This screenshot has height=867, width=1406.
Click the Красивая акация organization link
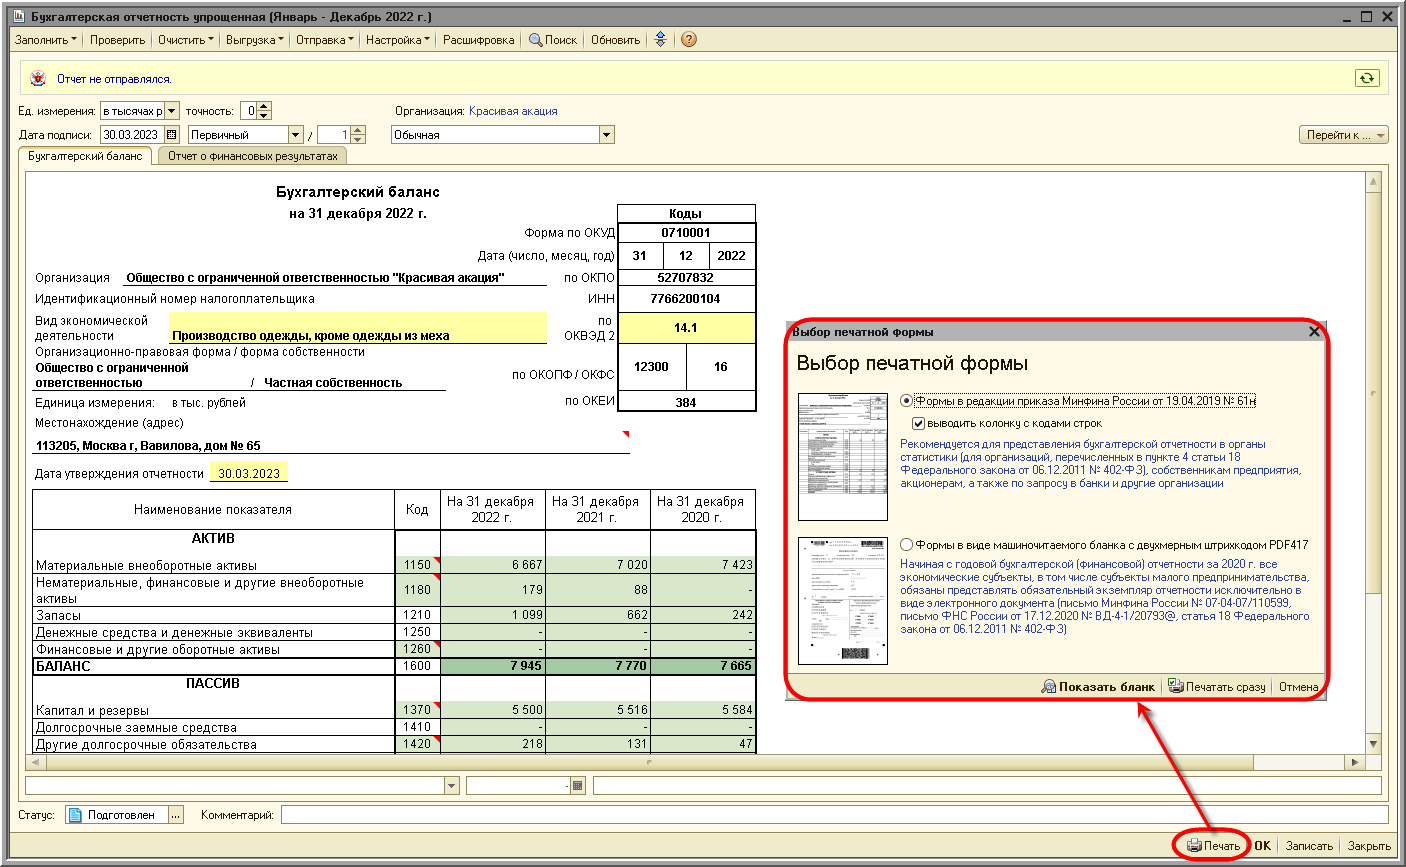tap(513, 111)
